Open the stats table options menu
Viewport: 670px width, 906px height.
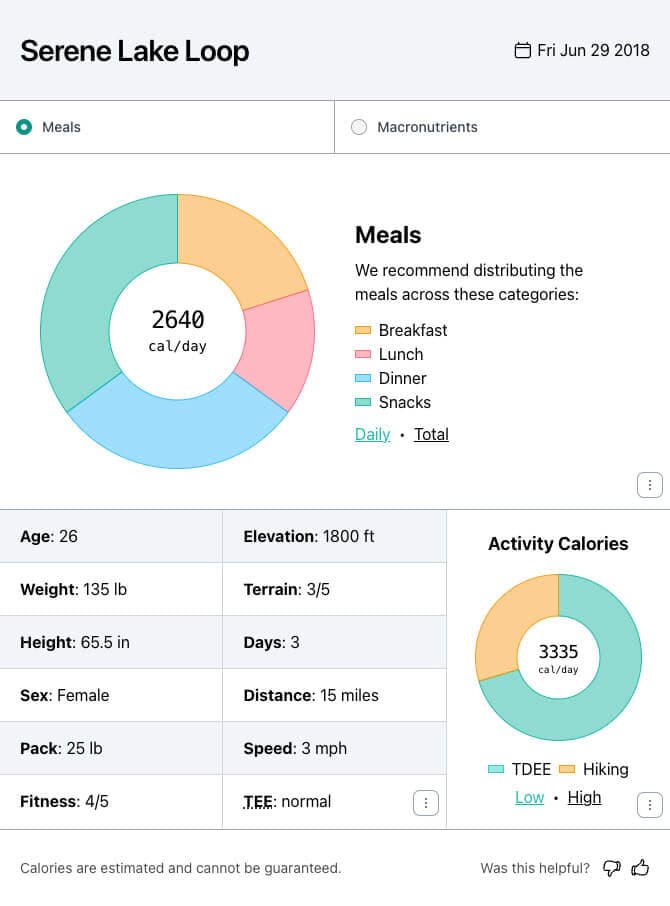pos(426,802)
